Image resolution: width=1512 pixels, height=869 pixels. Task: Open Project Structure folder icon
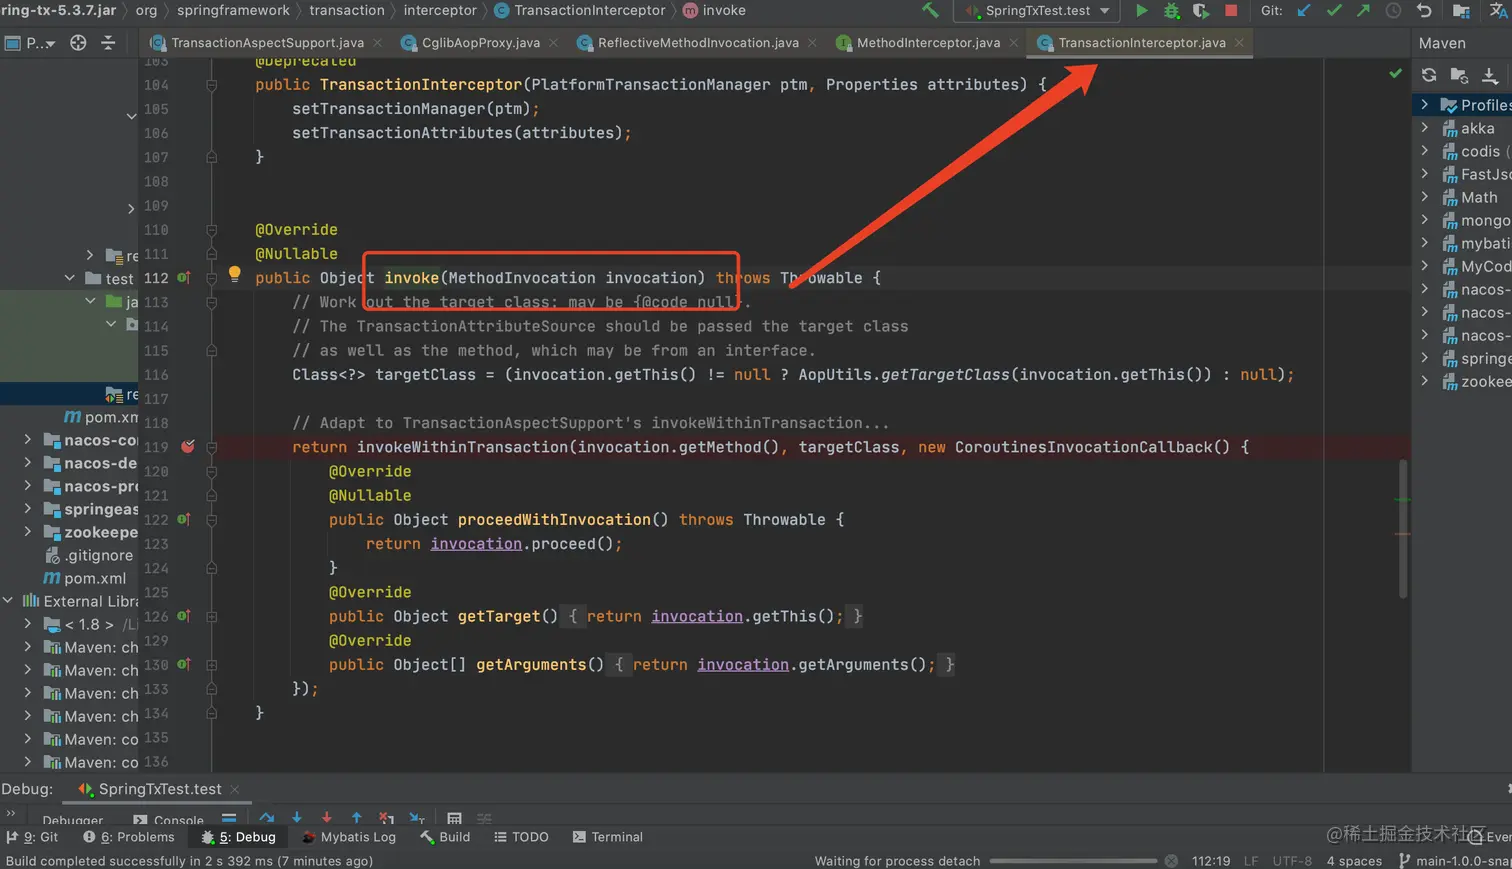pos(1461,11)
